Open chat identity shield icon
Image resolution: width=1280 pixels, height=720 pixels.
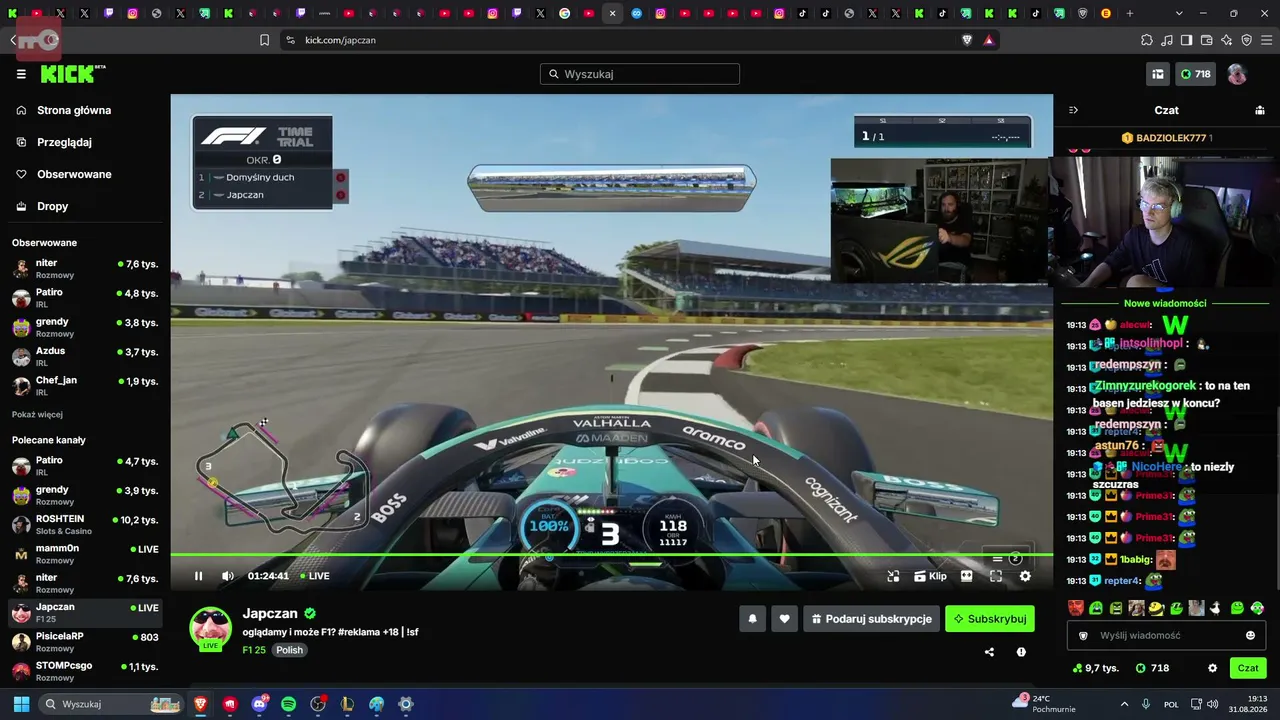(x=1083, y=635)
